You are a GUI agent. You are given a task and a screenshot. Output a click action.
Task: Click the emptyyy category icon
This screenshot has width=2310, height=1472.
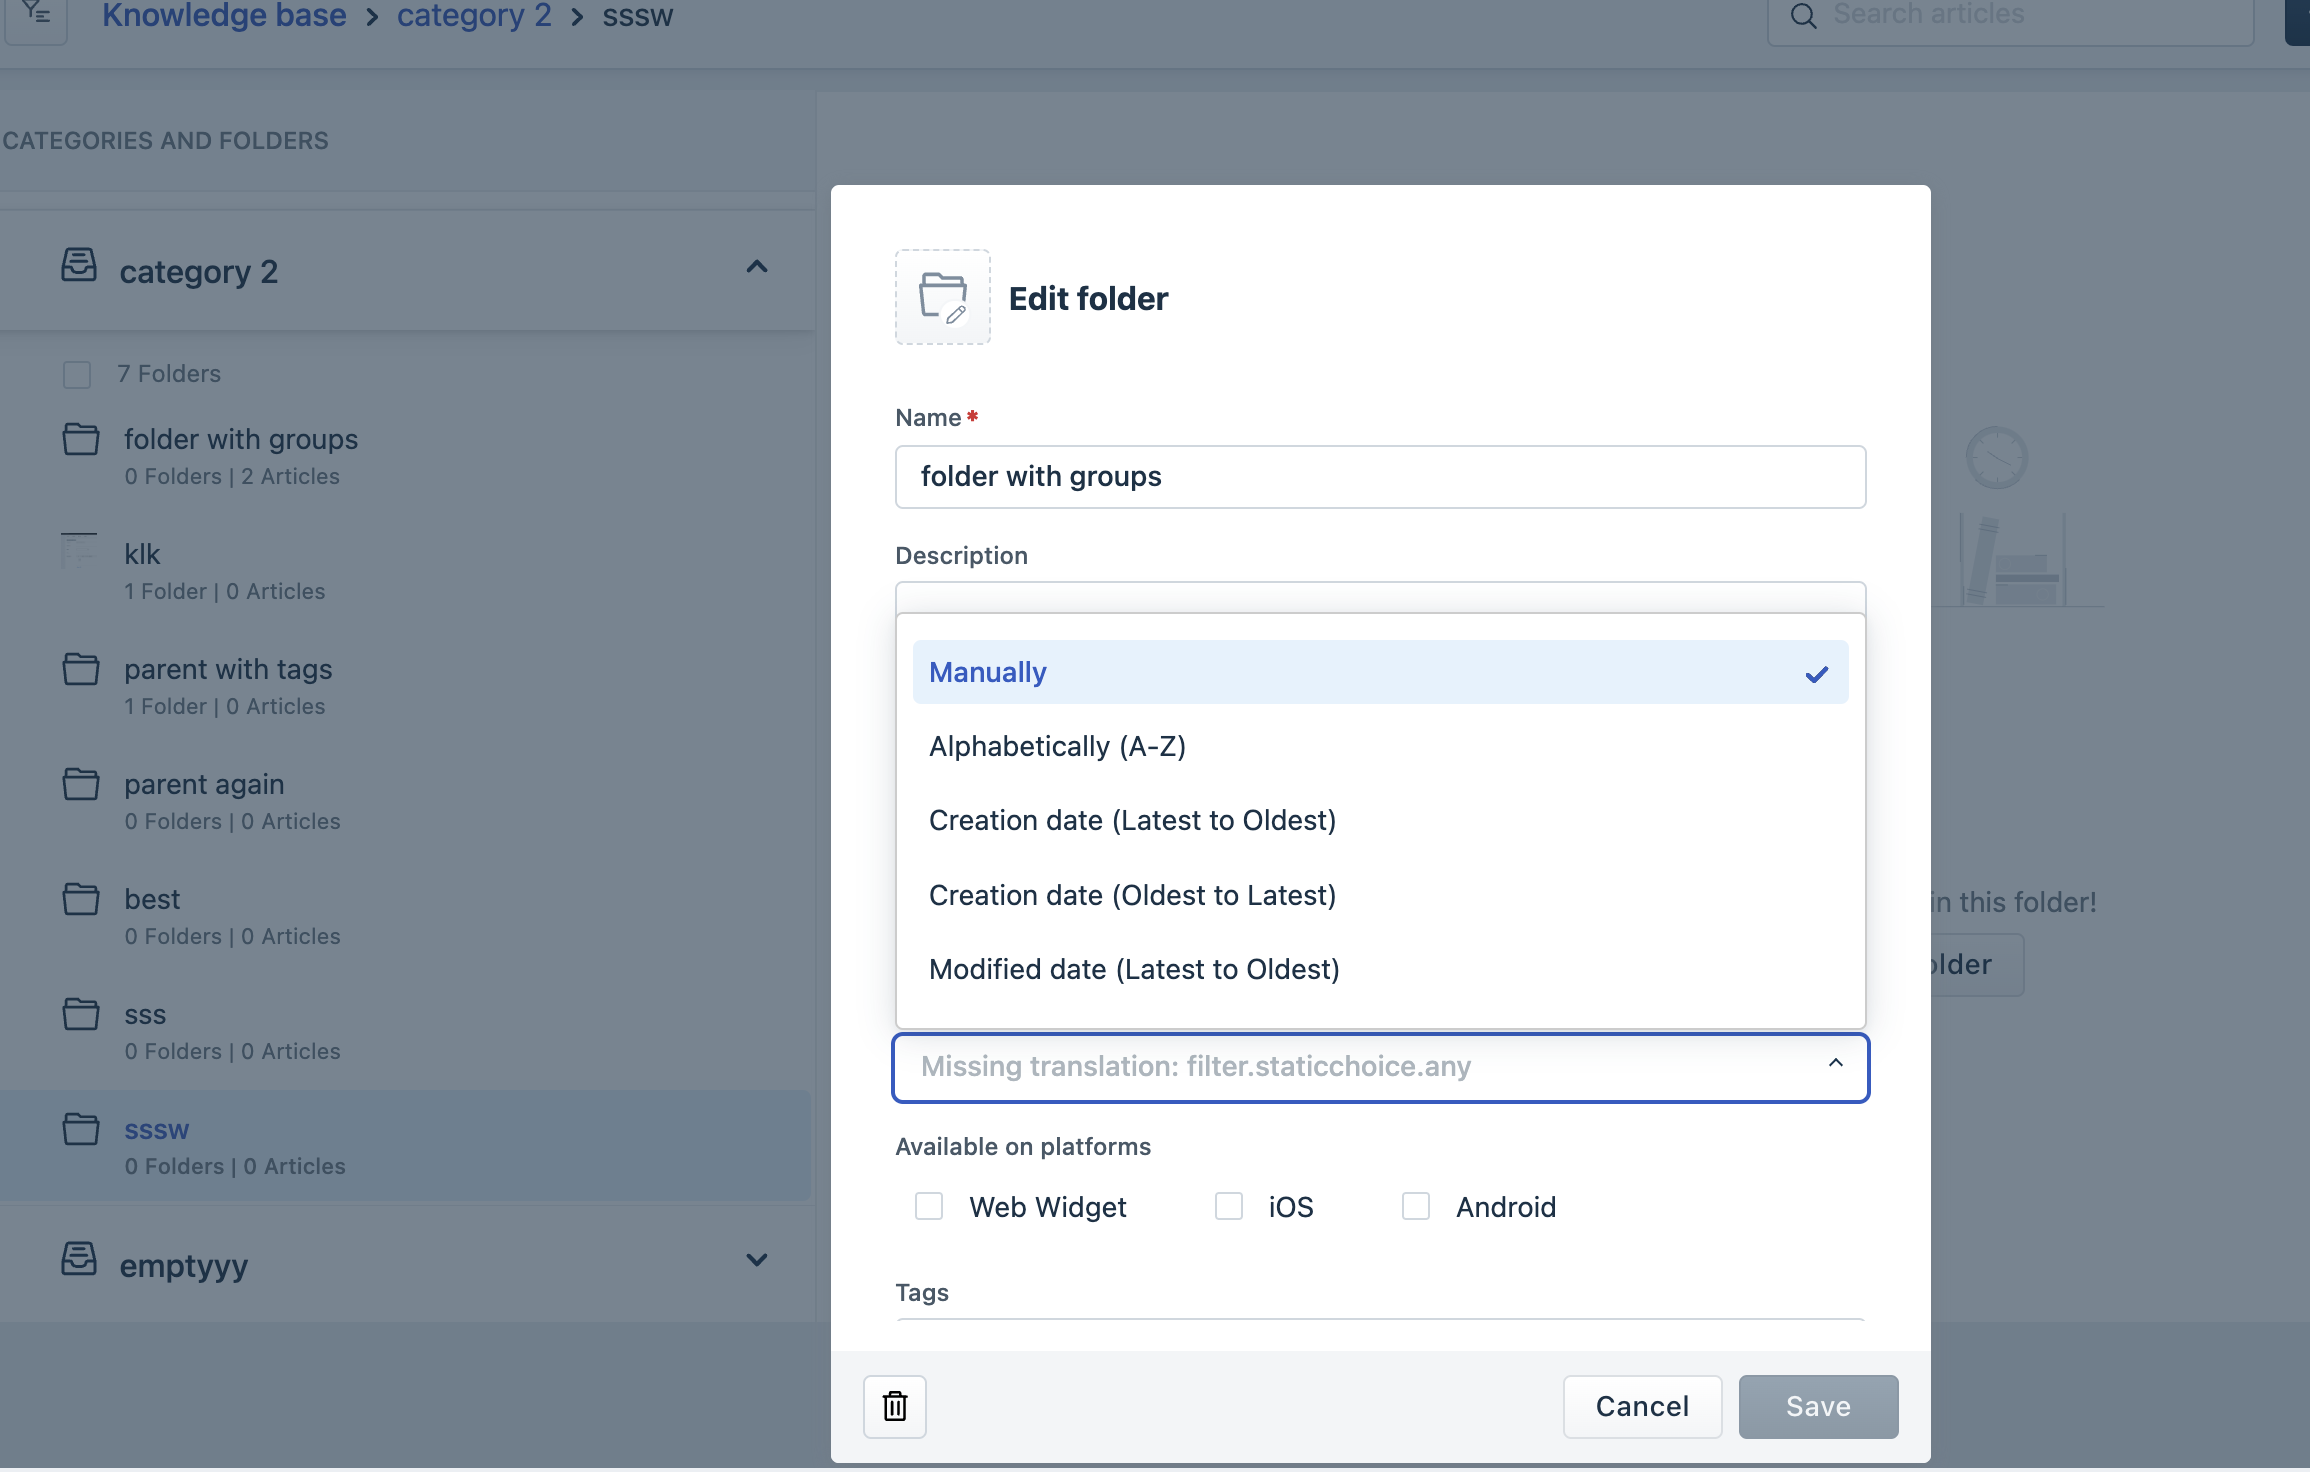[x=79, y=1260]
